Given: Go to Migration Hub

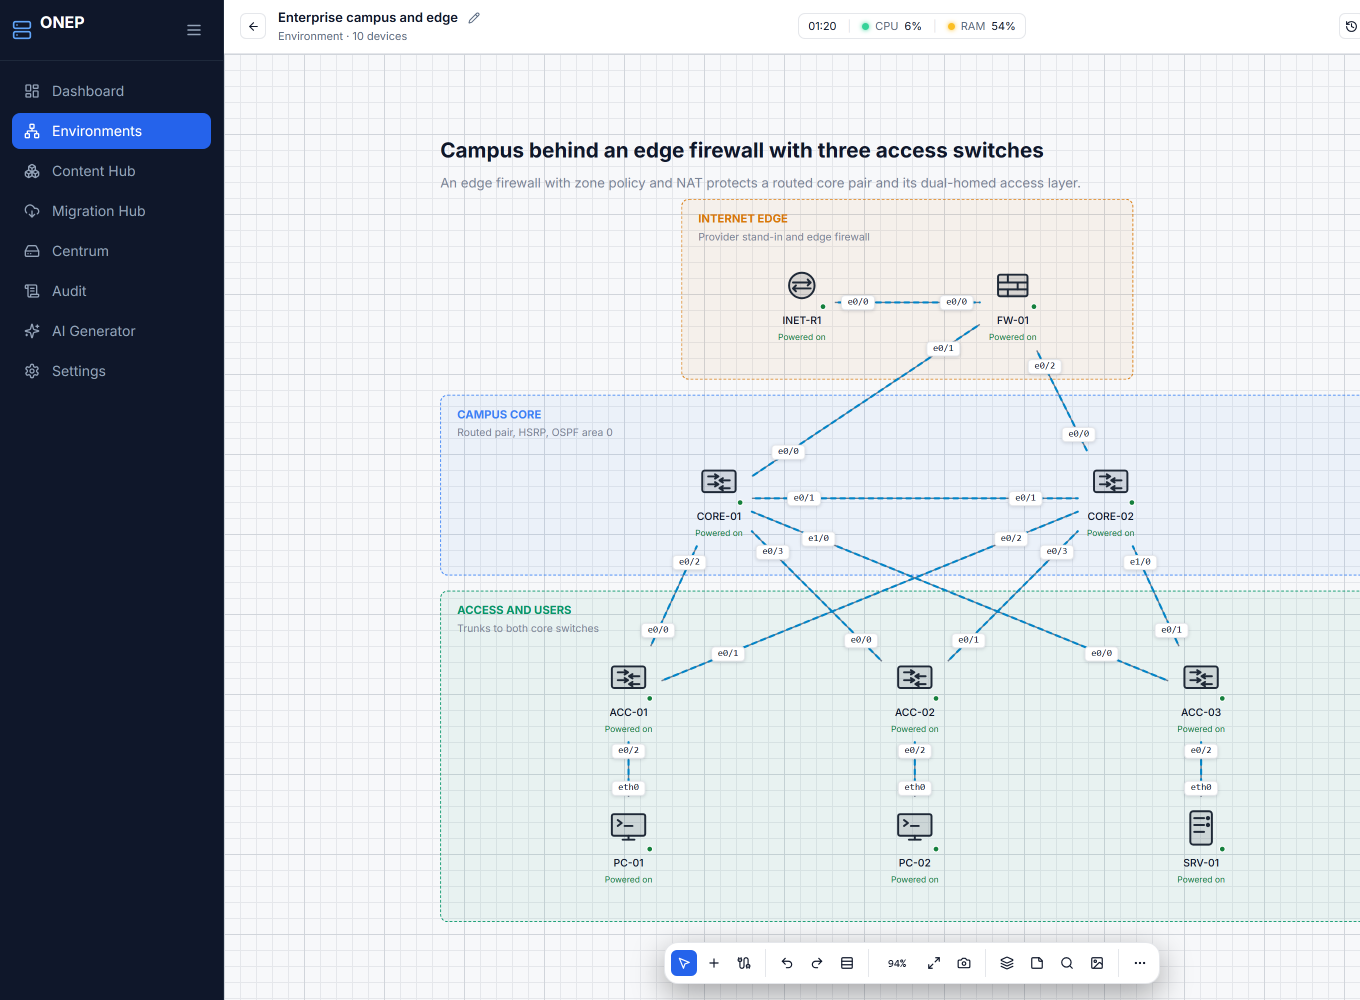Looking at the screenshot, I should [111, 211].
